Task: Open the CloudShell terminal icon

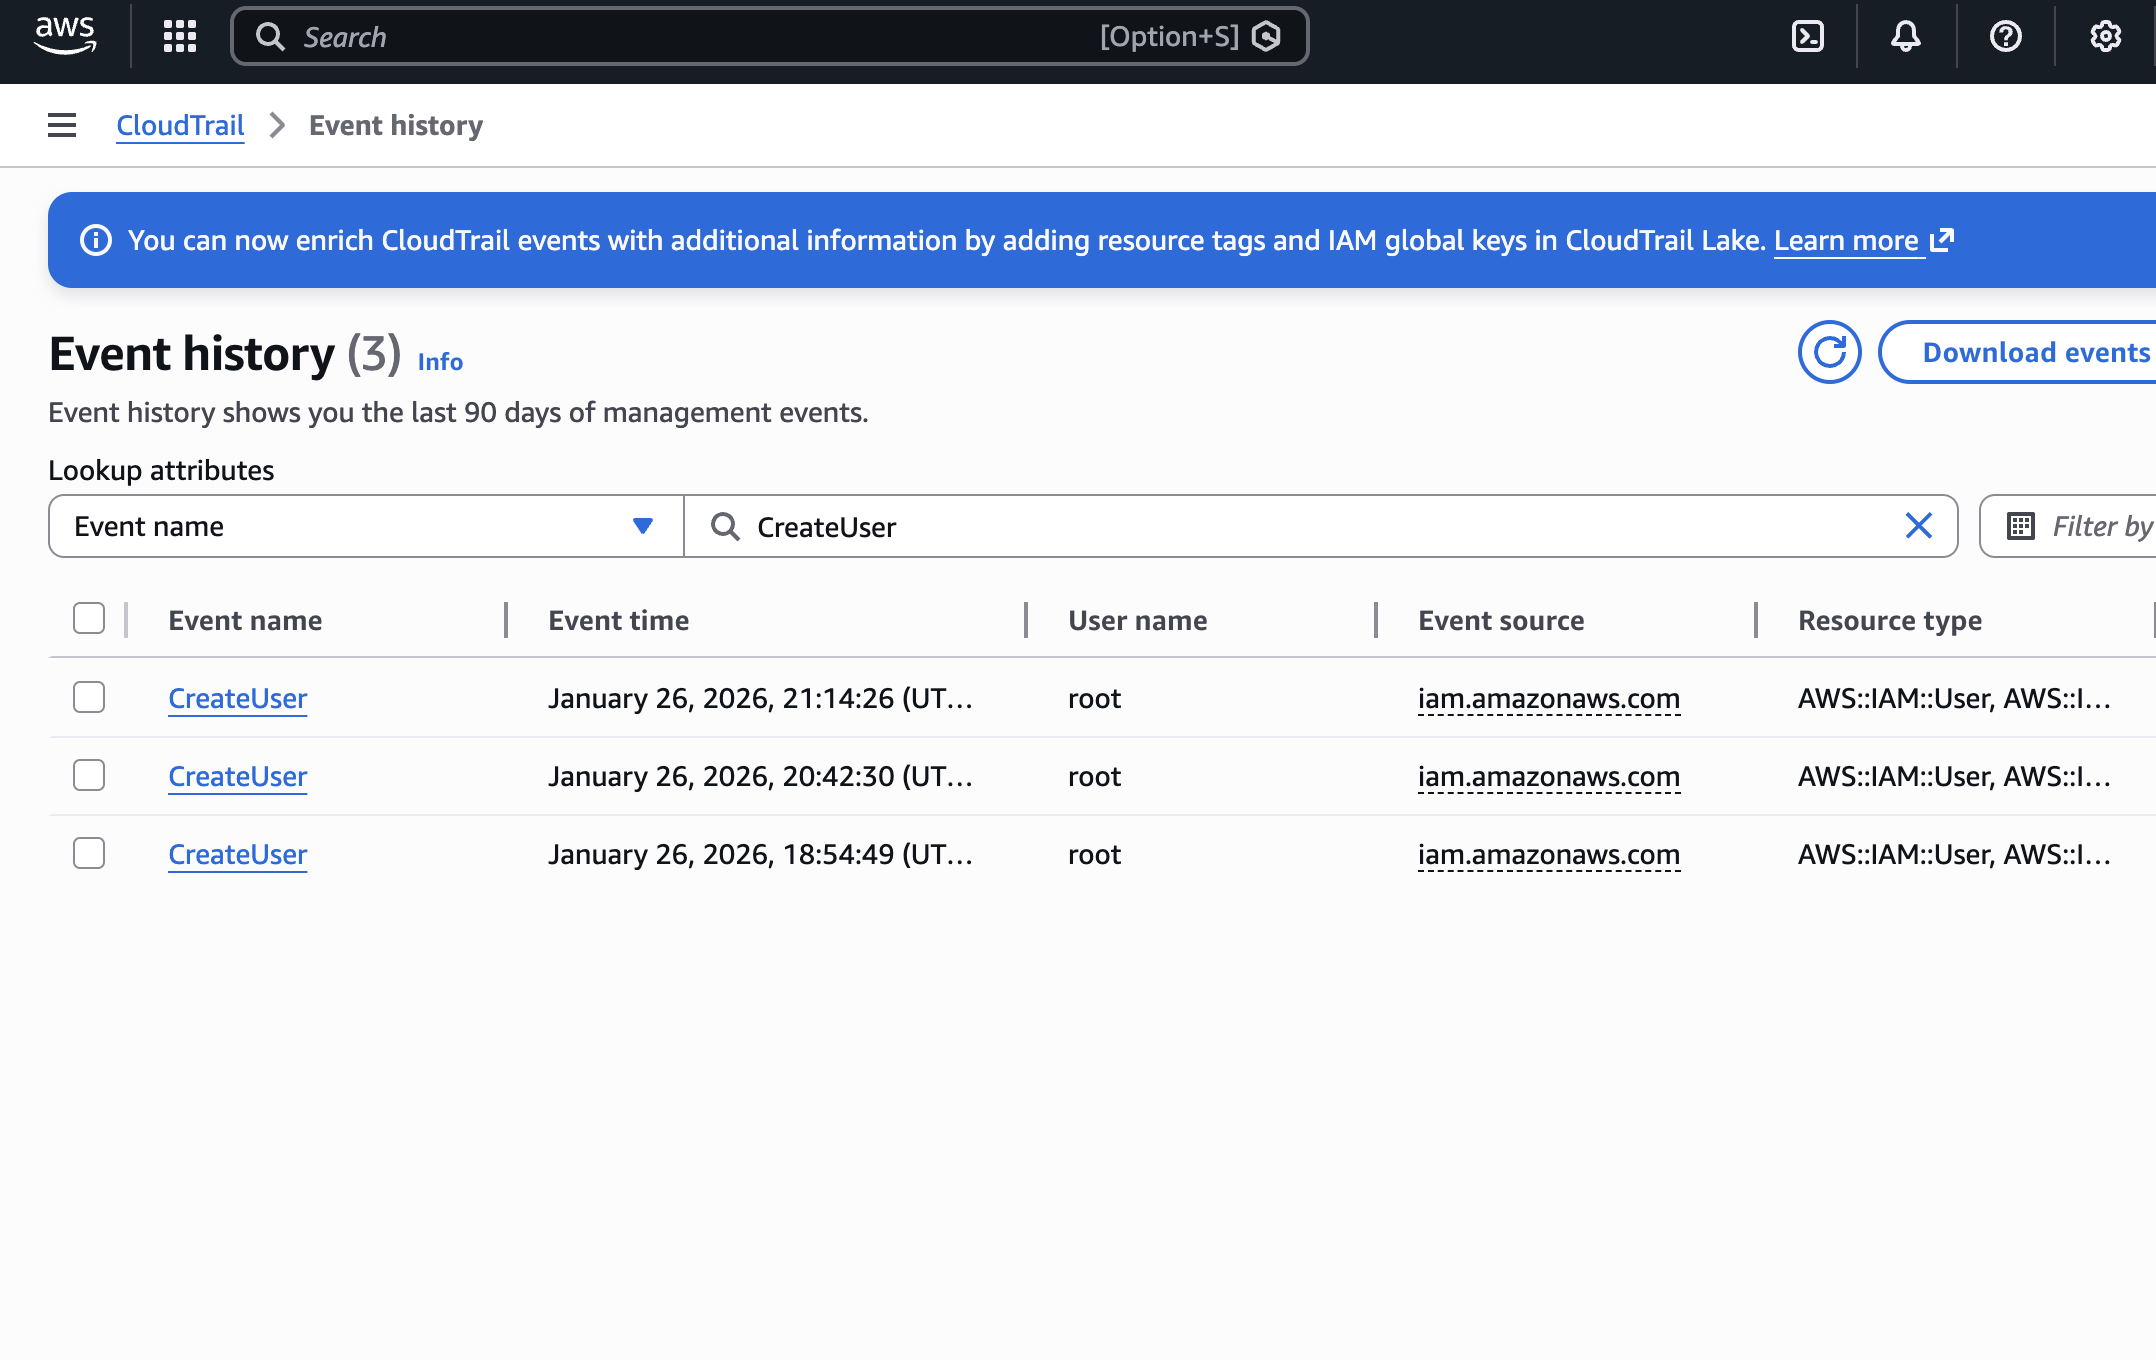Action: click(x=1808, y=36)
